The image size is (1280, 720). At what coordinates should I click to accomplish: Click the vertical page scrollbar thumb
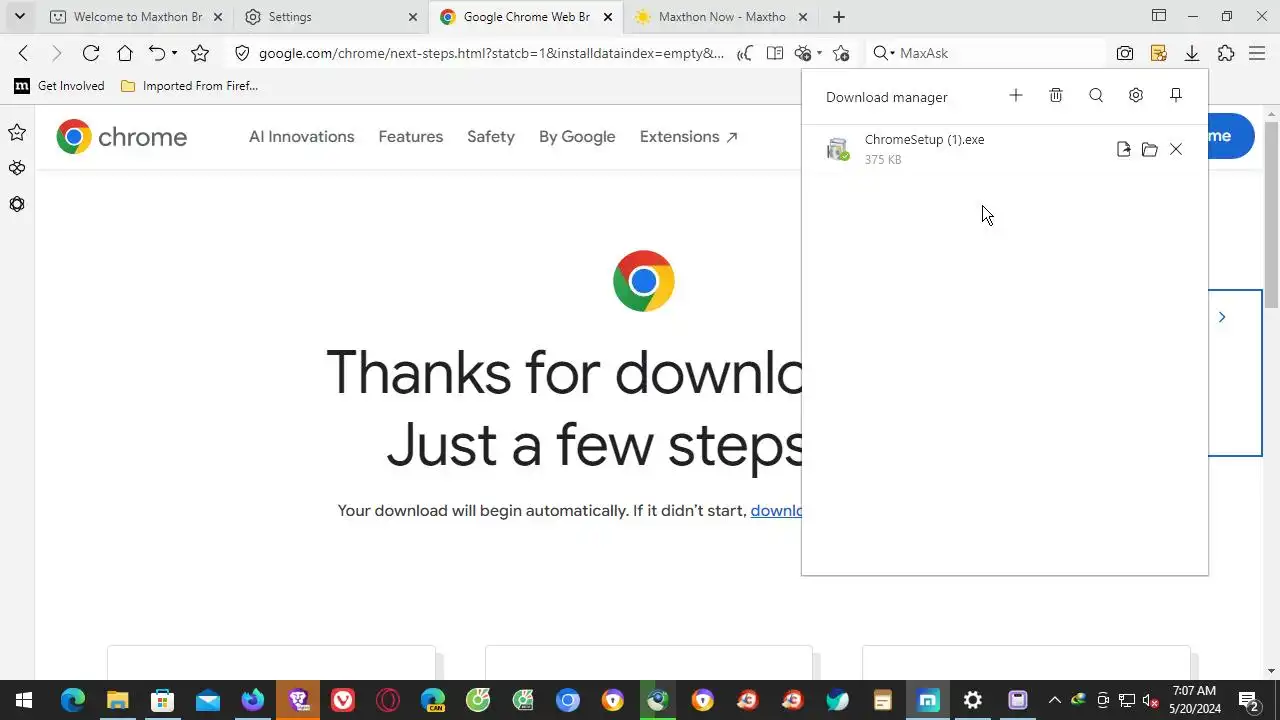(x=1271, y=215)
